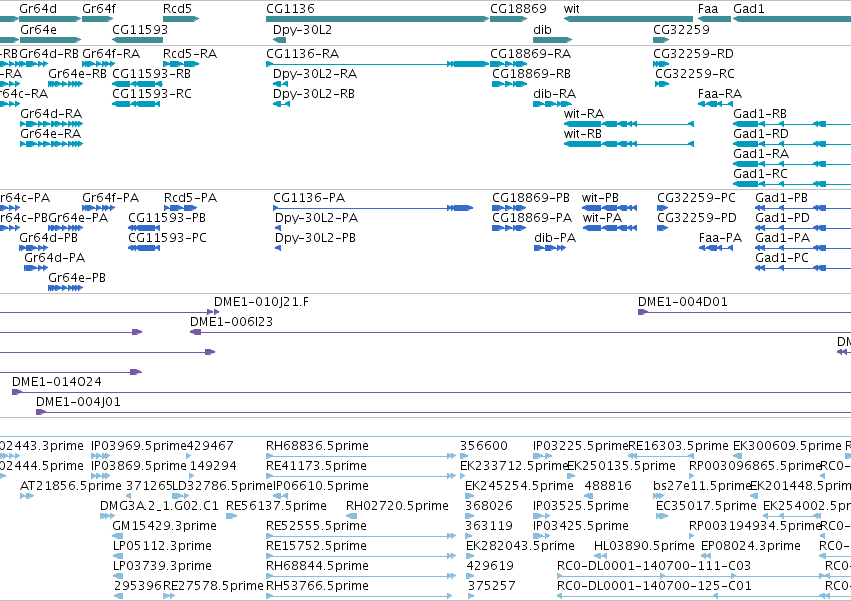The width and height of the screenshot is (851, 601).
Task: Click BAC clone DME1-004D01
Action: tap(683, 302)
